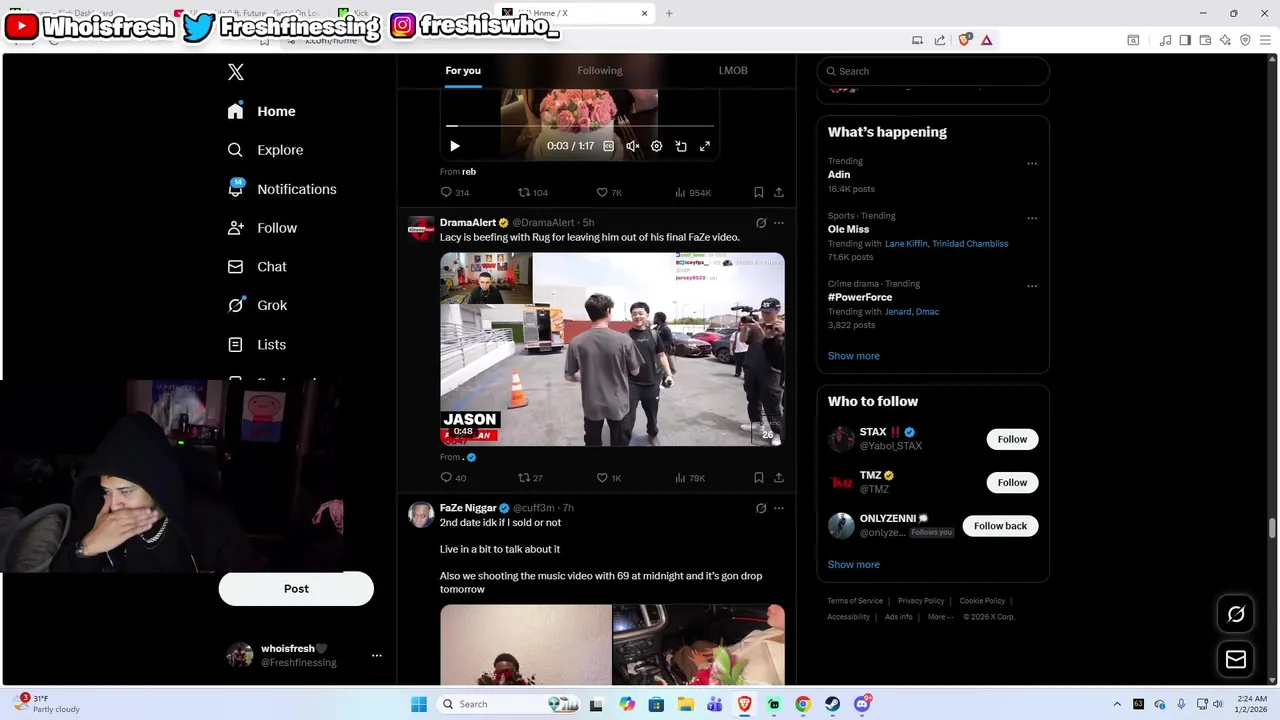Viewport: 1280px width, 720px height.
Task: Expand the More footer menu
Action: tap(940, 617)
